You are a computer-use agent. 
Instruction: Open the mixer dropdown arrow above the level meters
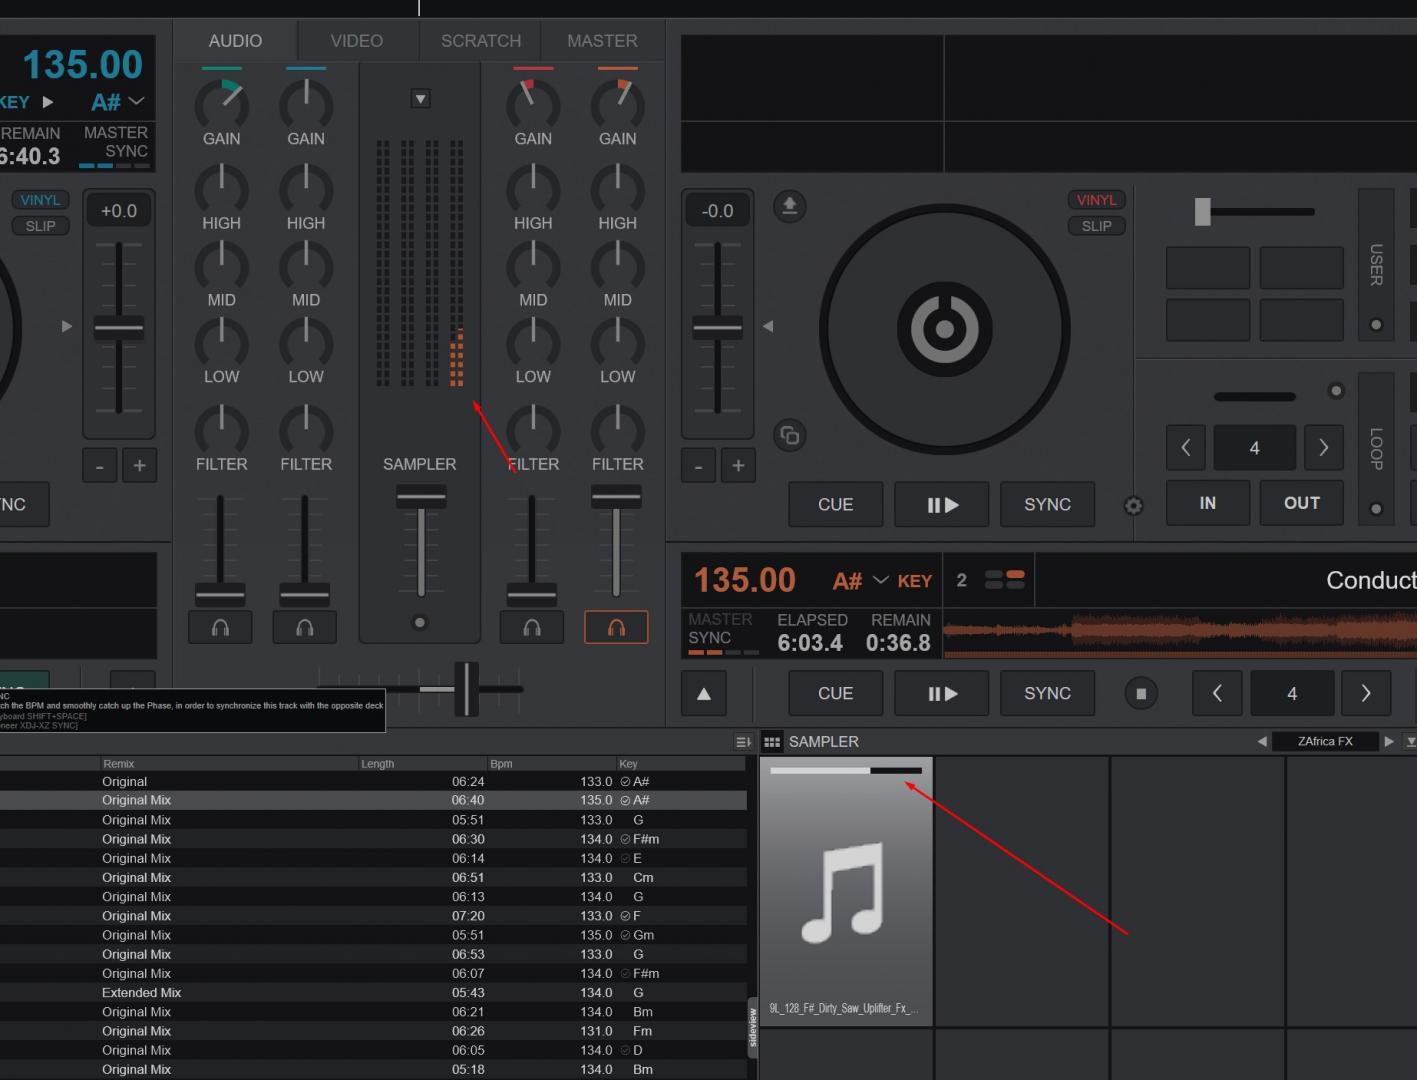pos(421,99)
